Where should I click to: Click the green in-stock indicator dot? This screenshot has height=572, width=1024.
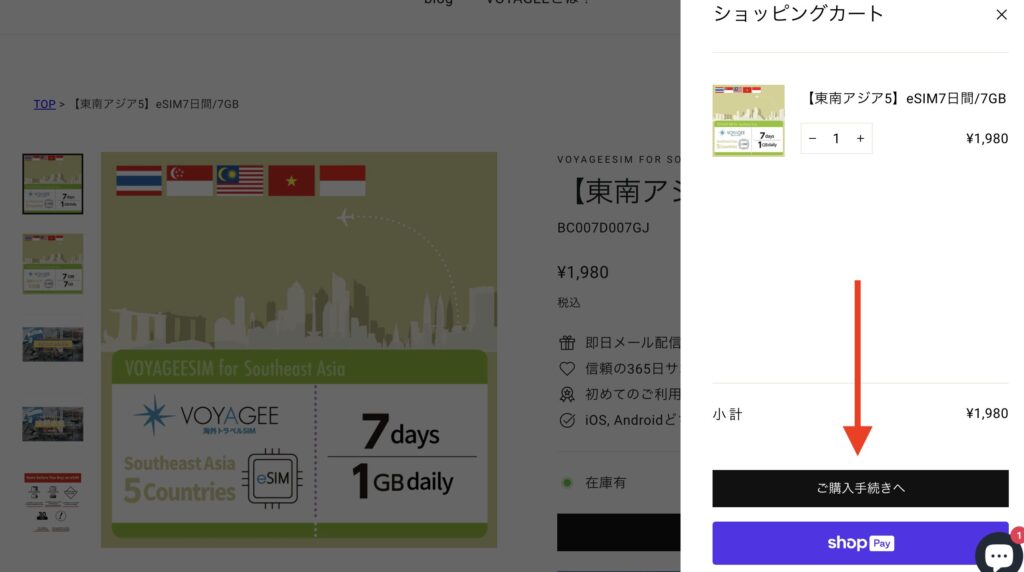(x=567, y=483)
